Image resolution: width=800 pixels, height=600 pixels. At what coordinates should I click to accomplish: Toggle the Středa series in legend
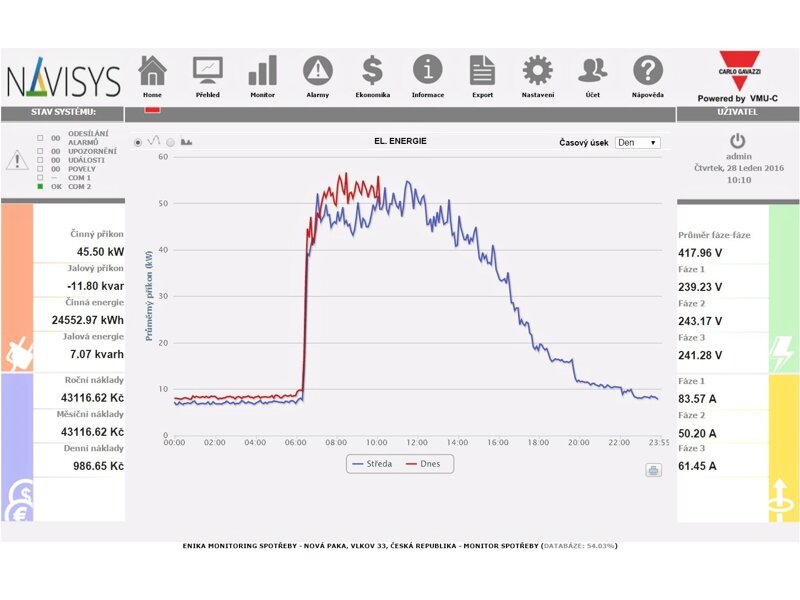372,464
